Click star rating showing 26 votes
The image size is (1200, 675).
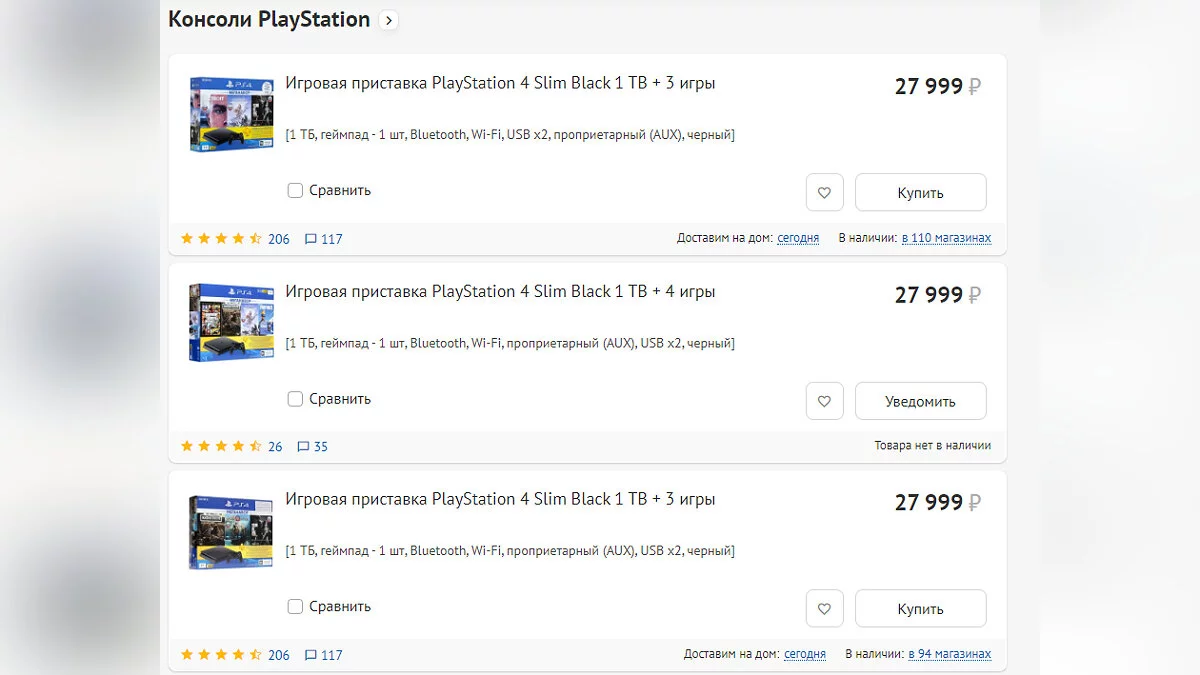[x=220, y=447]
